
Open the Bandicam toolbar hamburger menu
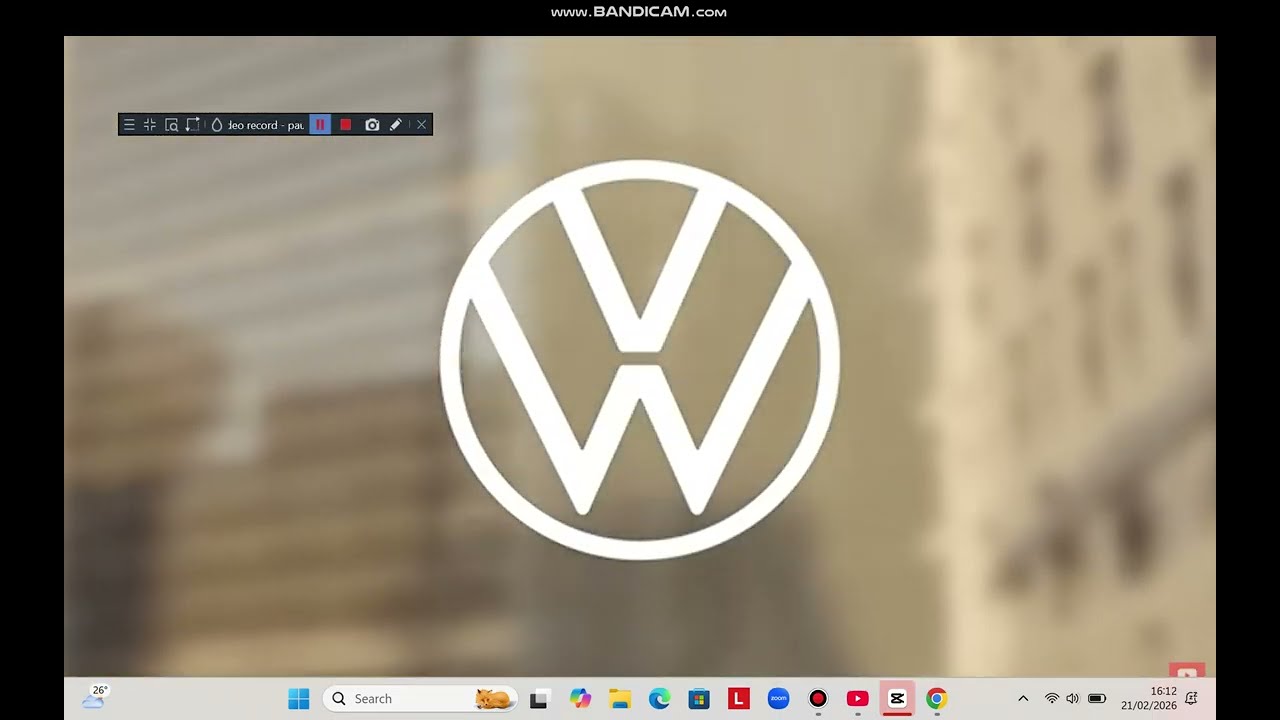[129, 125]
